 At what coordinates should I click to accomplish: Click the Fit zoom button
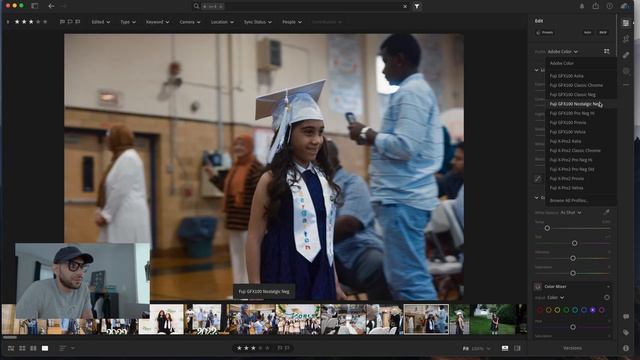click(466, 348)
